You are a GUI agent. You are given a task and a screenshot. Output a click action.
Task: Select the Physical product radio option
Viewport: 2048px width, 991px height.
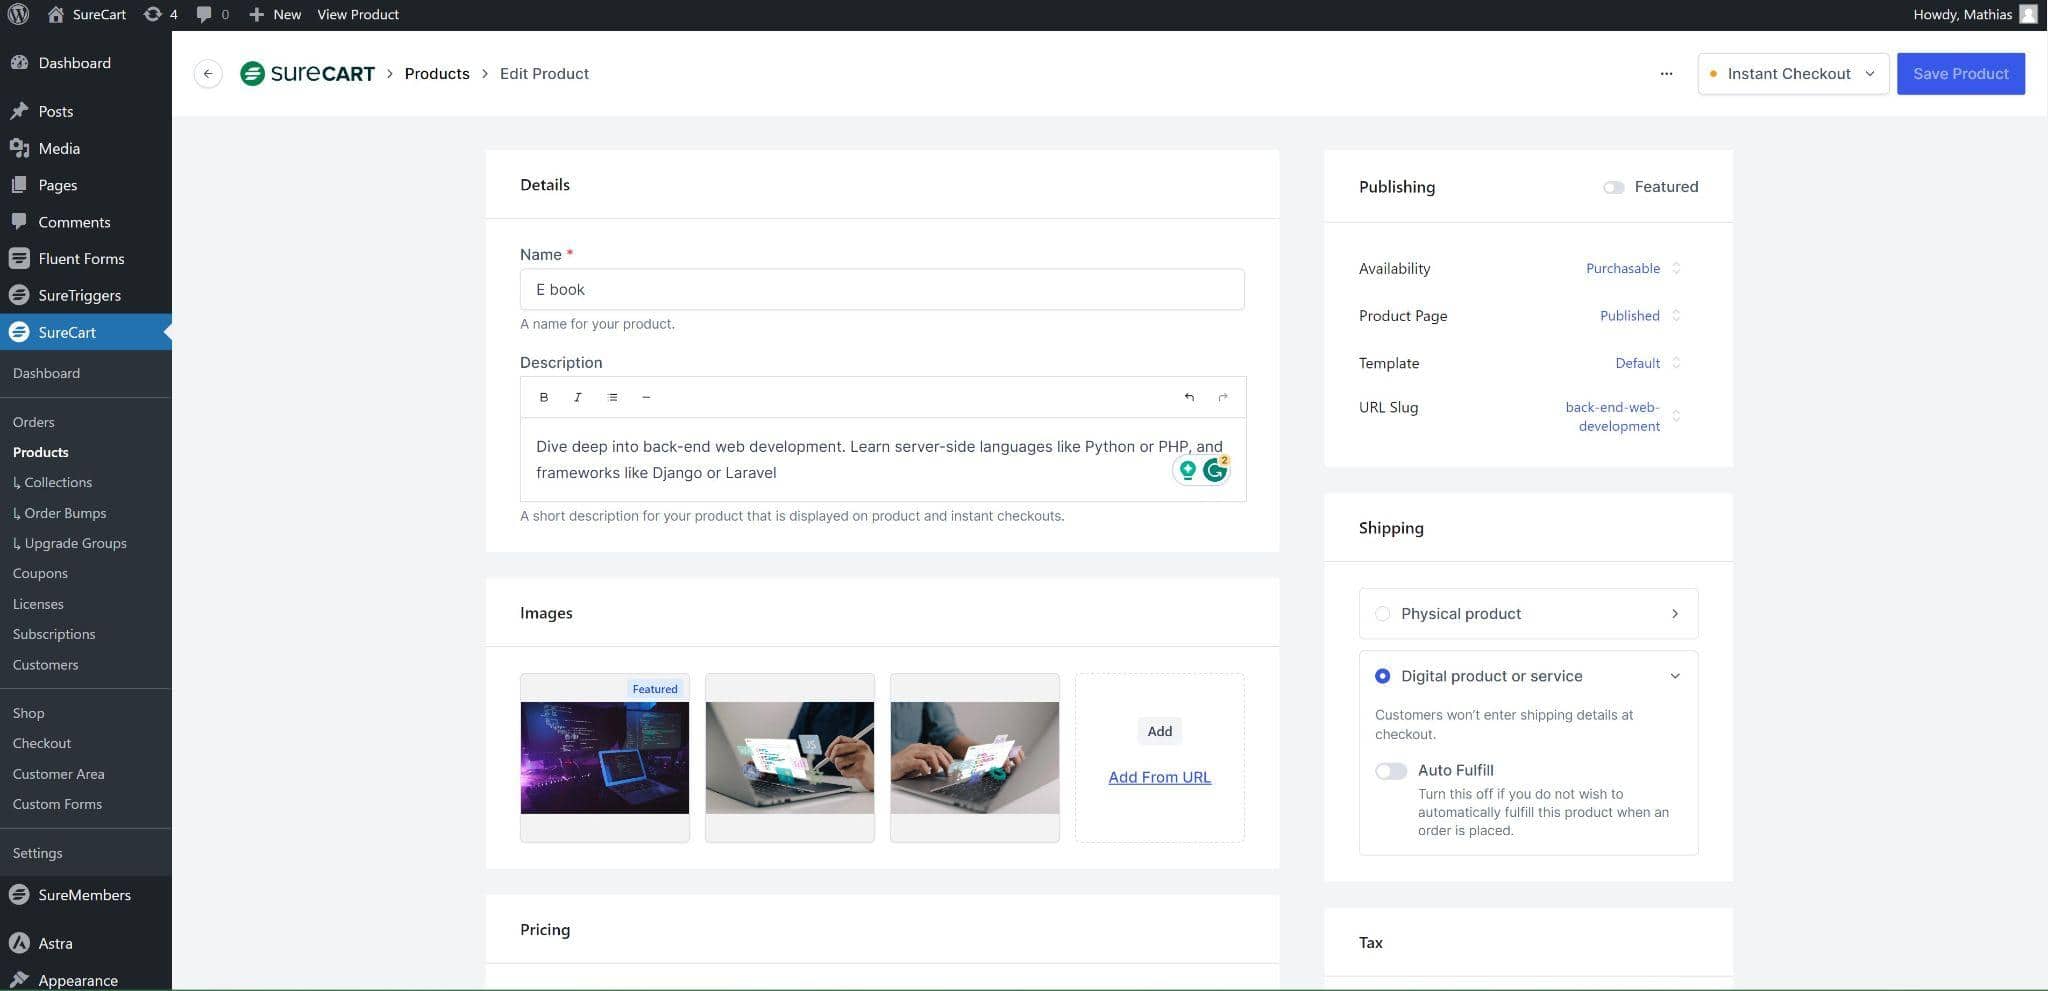click(x=1382, y=614)
